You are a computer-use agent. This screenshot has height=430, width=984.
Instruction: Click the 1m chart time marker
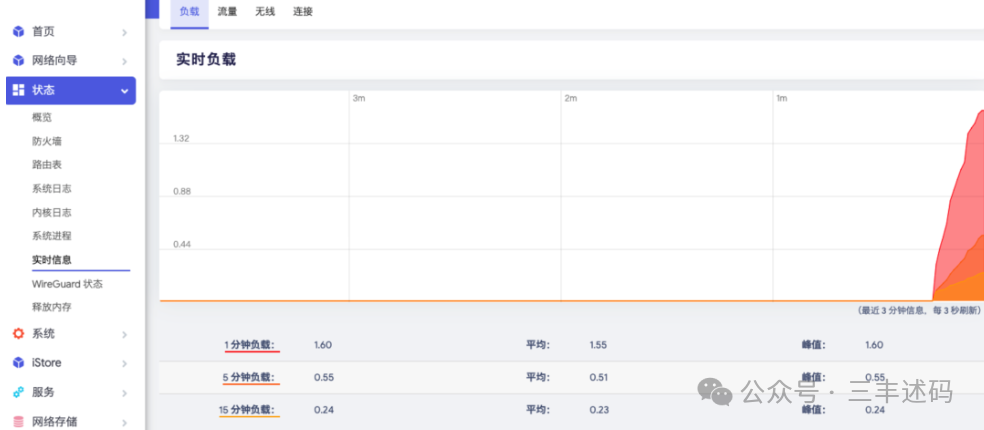782,99
